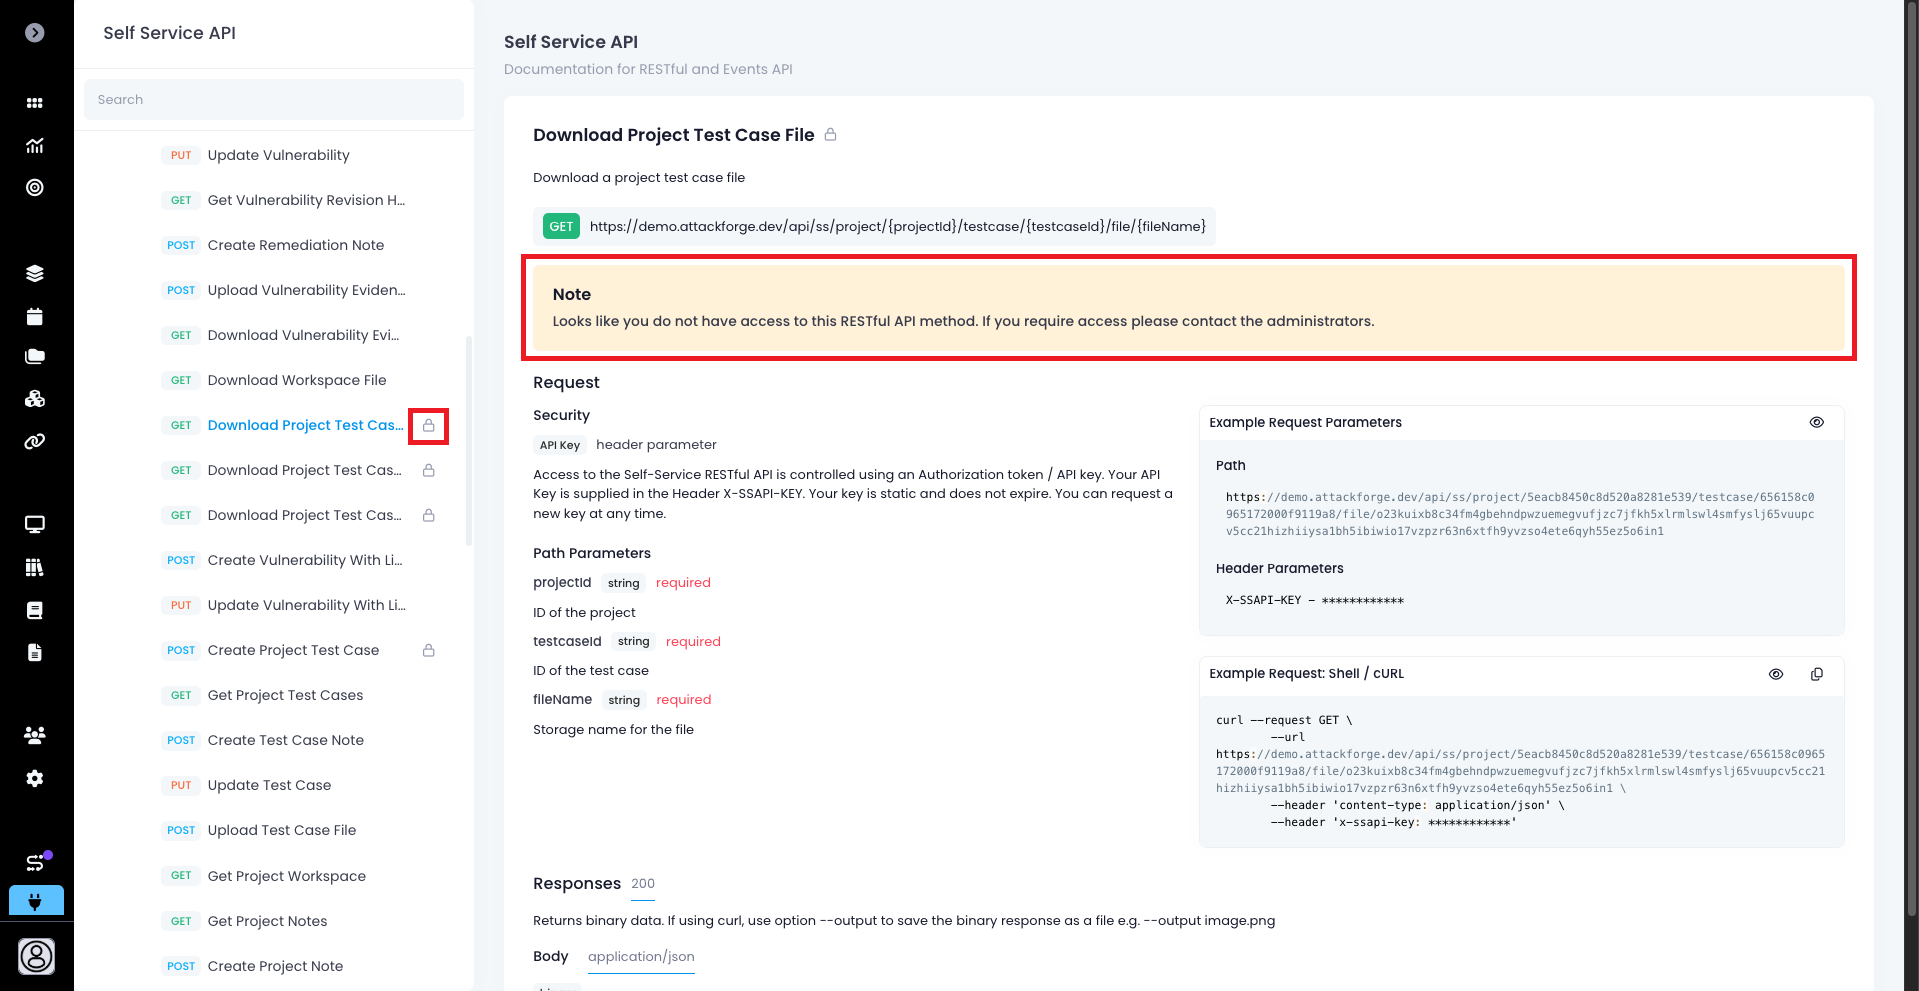The width and height of the screenshot is (1919, 991).
Task: Open the analytics chart icon in sidebar
Action: [35, 146]
